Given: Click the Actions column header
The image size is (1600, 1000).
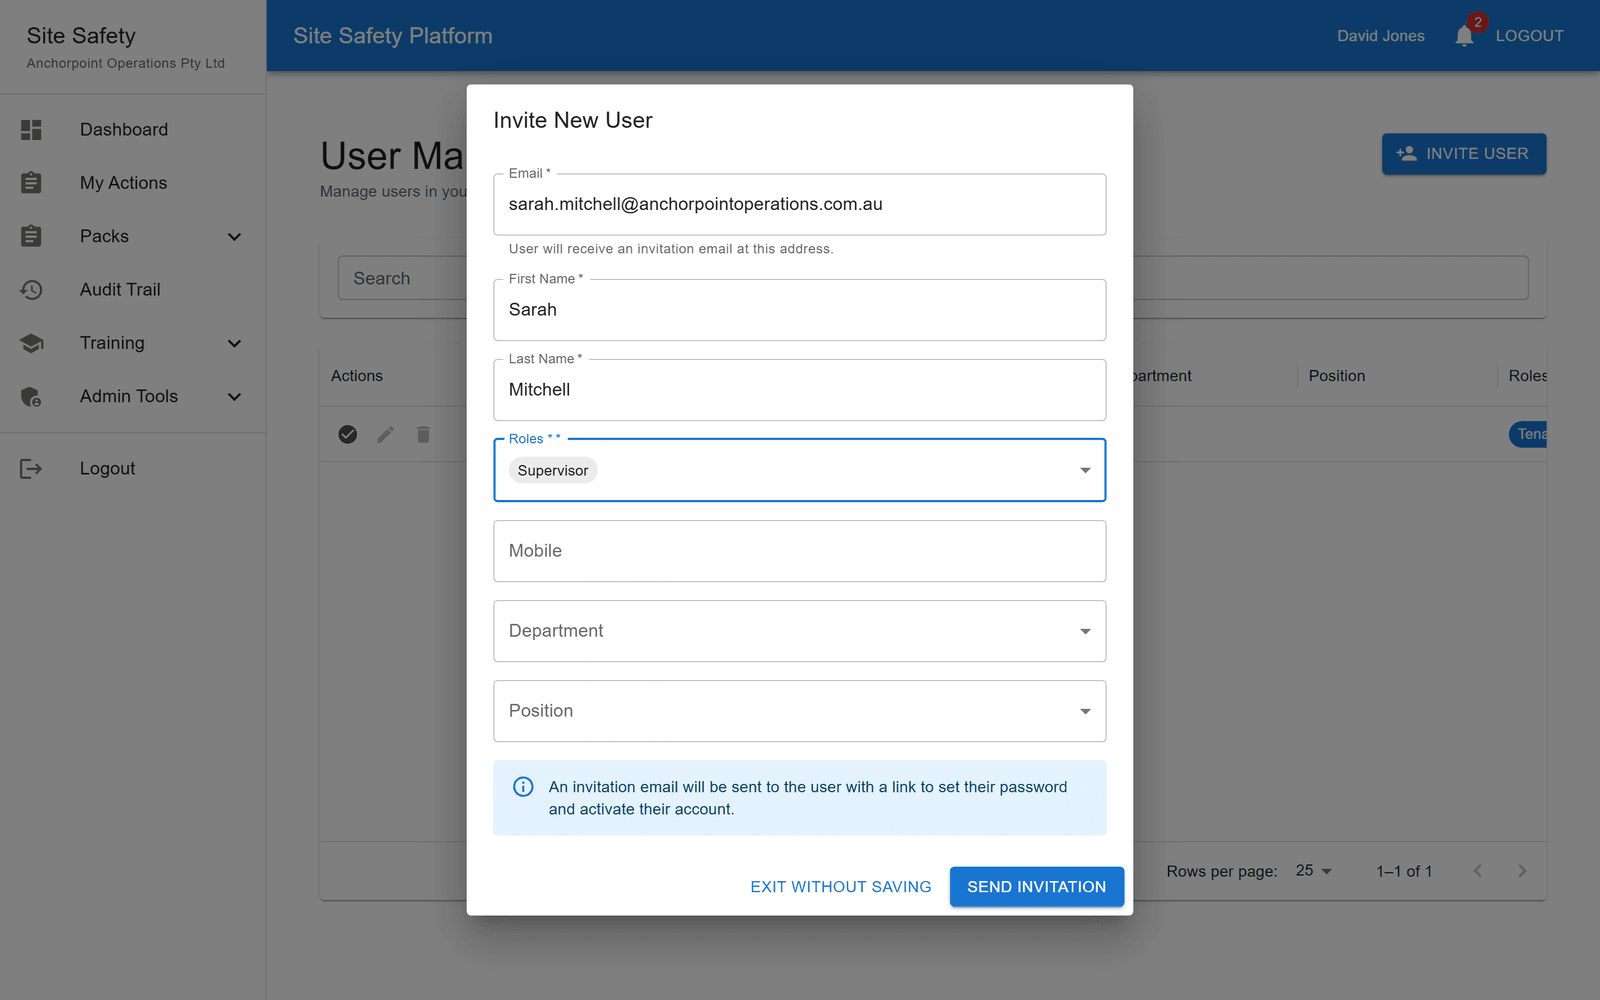Looking at the screenshot, I should [x=357, y=376].
